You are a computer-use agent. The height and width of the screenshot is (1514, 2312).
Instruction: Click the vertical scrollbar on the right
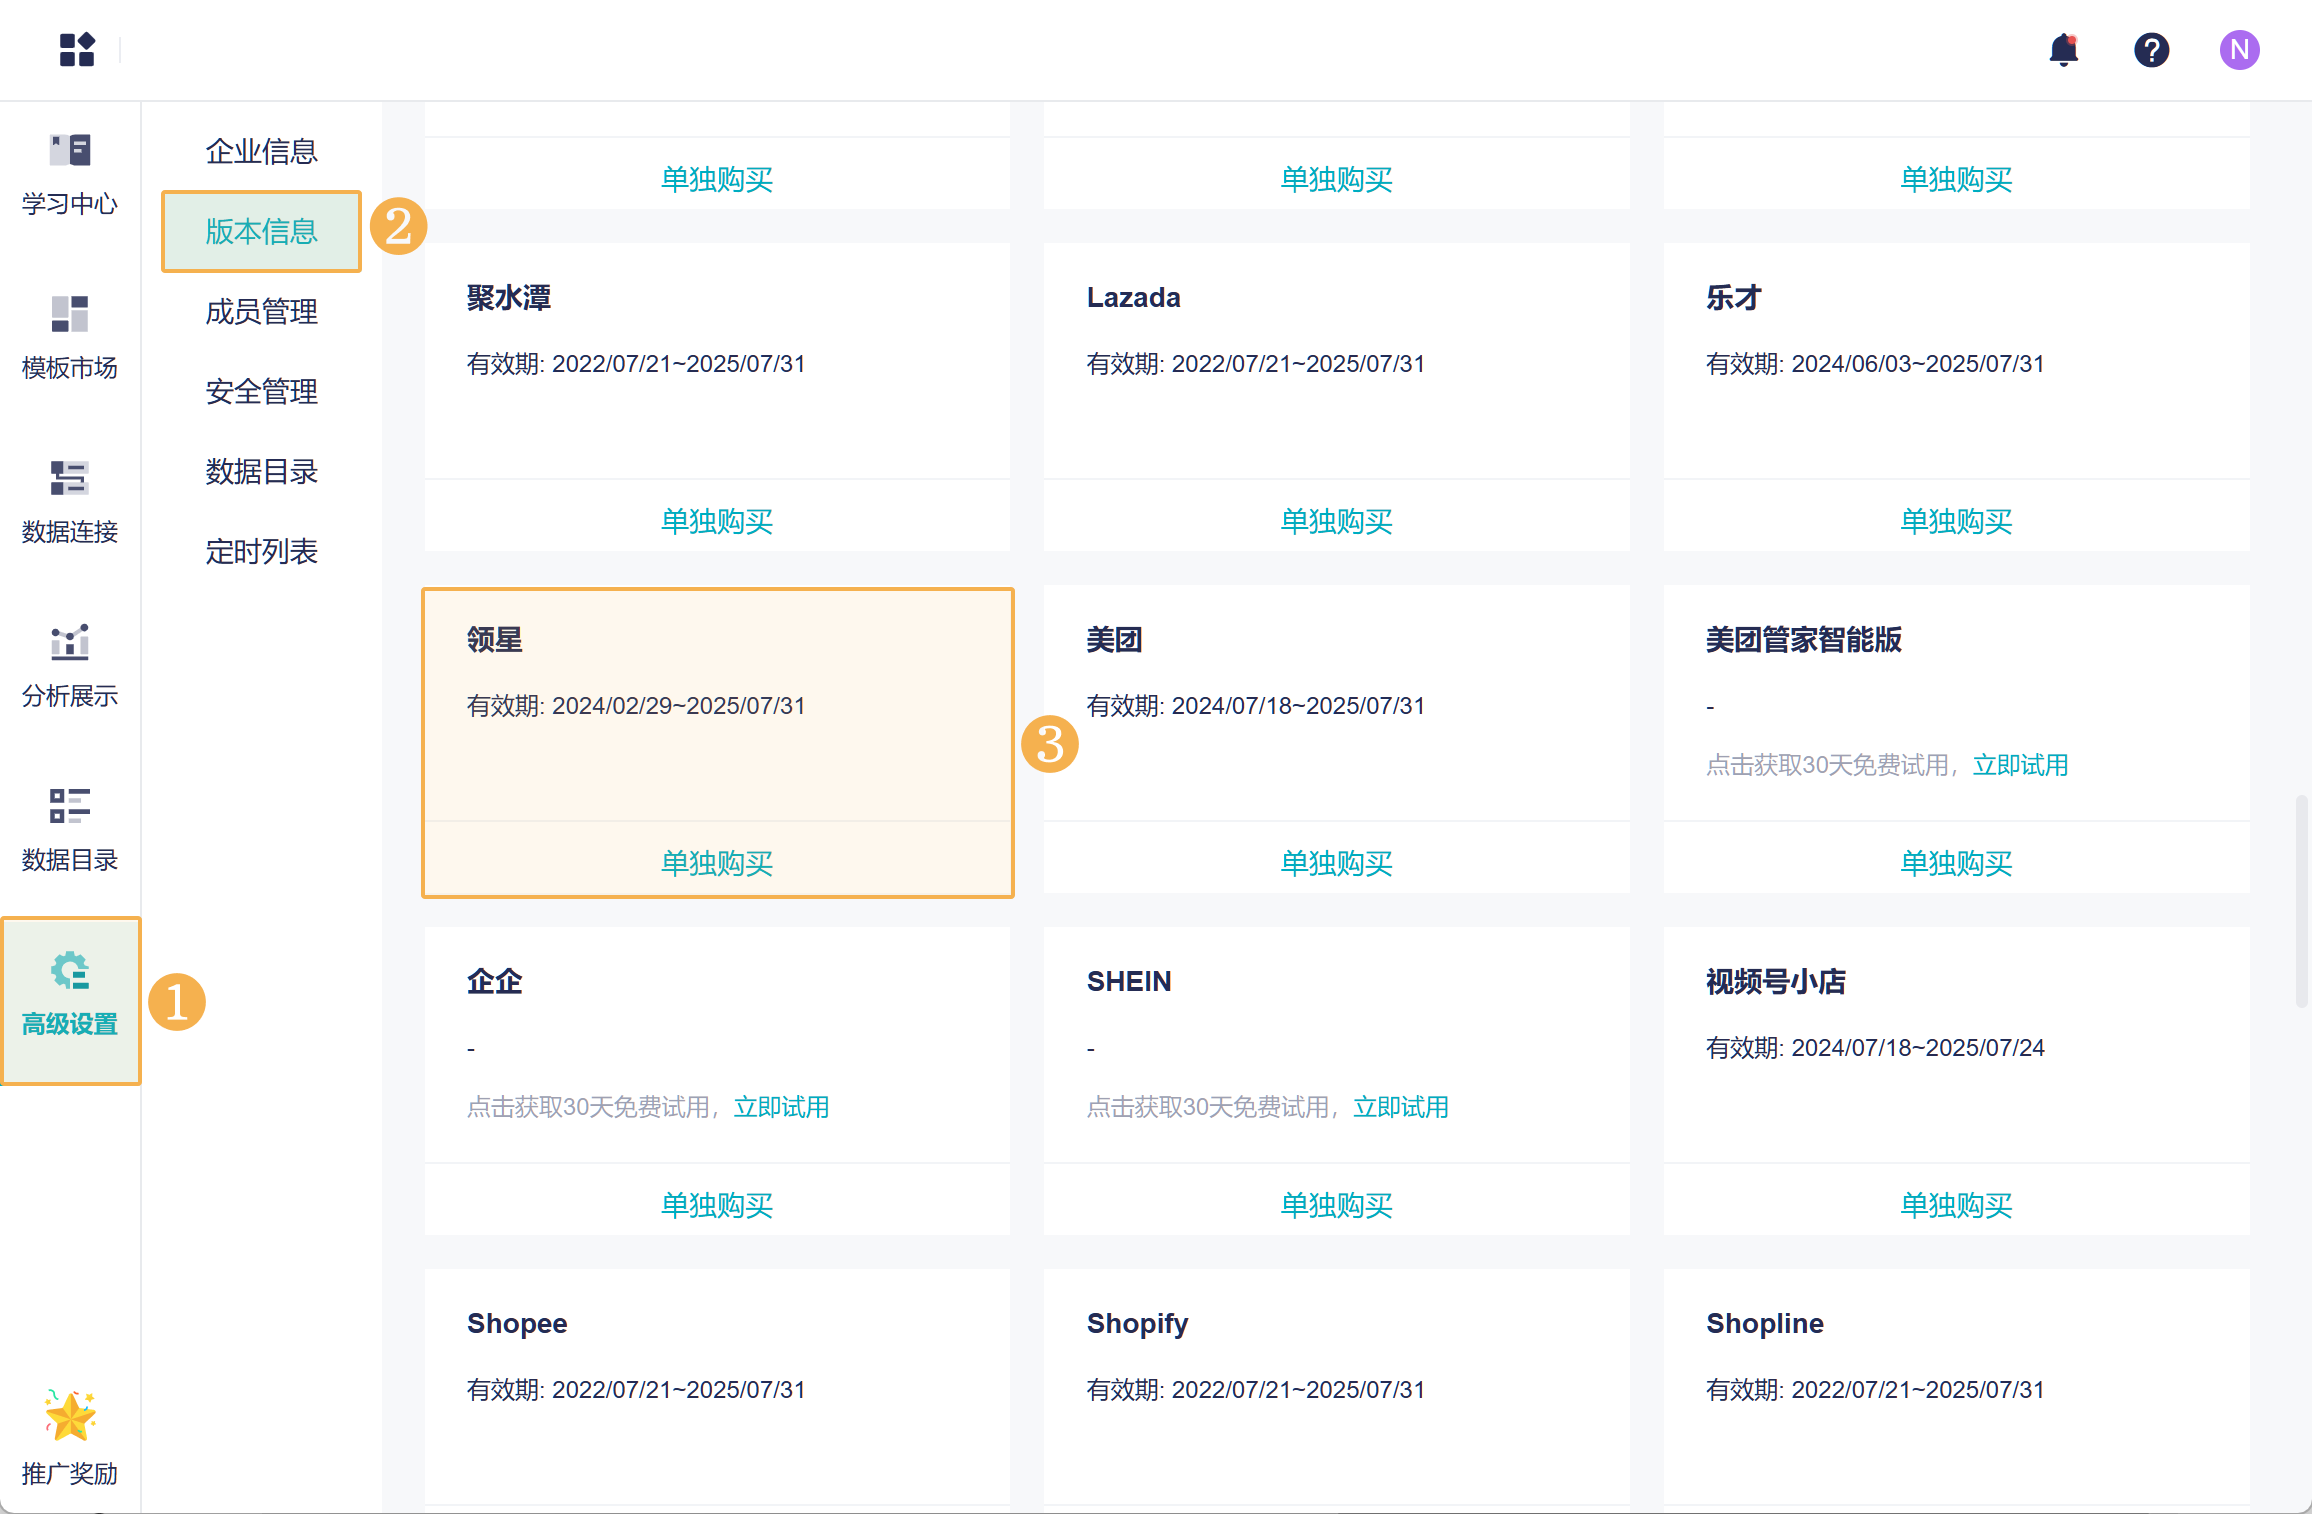pos(2301,900)
